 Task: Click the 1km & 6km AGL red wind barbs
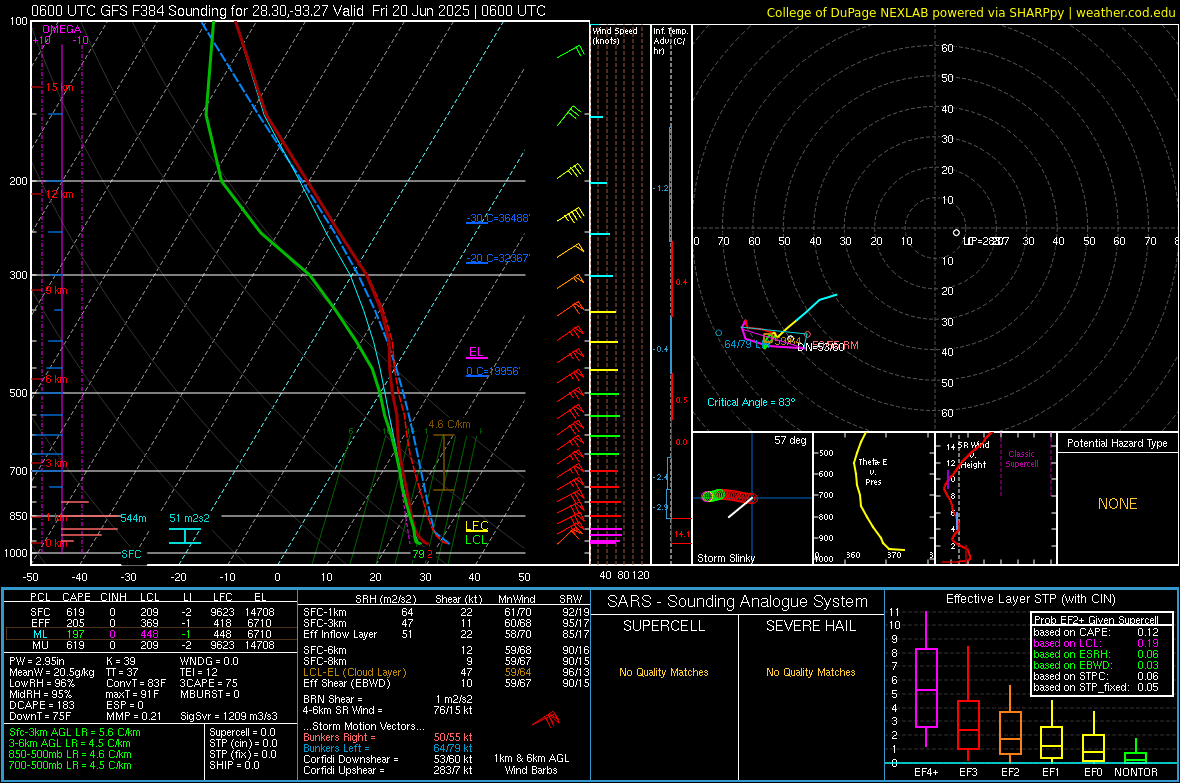pyautogui.click(x=547, y=719)
